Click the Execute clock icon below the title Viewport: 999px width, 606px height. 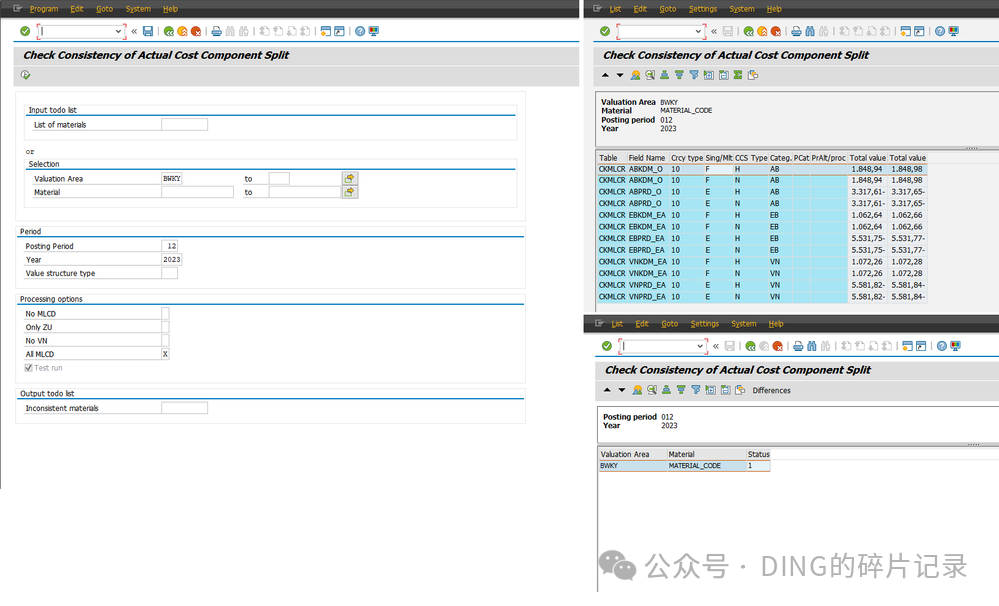(25, 75)
